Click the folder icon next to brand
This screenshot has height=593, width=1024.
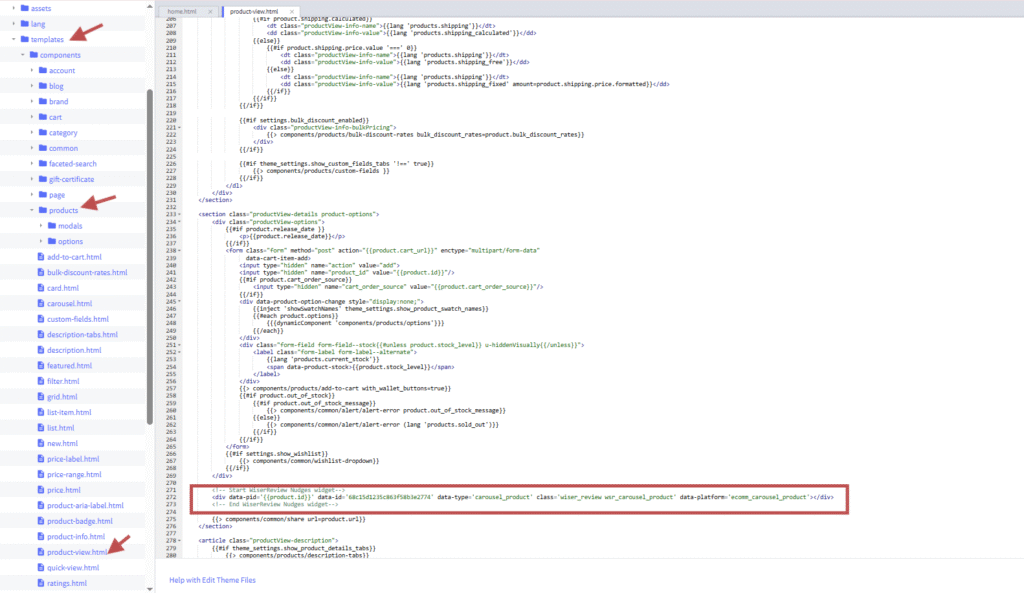coord(41,101)
